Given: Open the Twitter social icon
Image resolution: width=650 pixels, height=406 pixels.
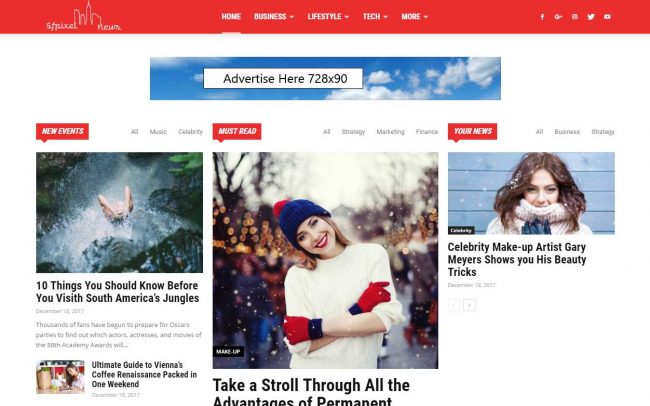Looking at the screenshot, I should [591, 17].
